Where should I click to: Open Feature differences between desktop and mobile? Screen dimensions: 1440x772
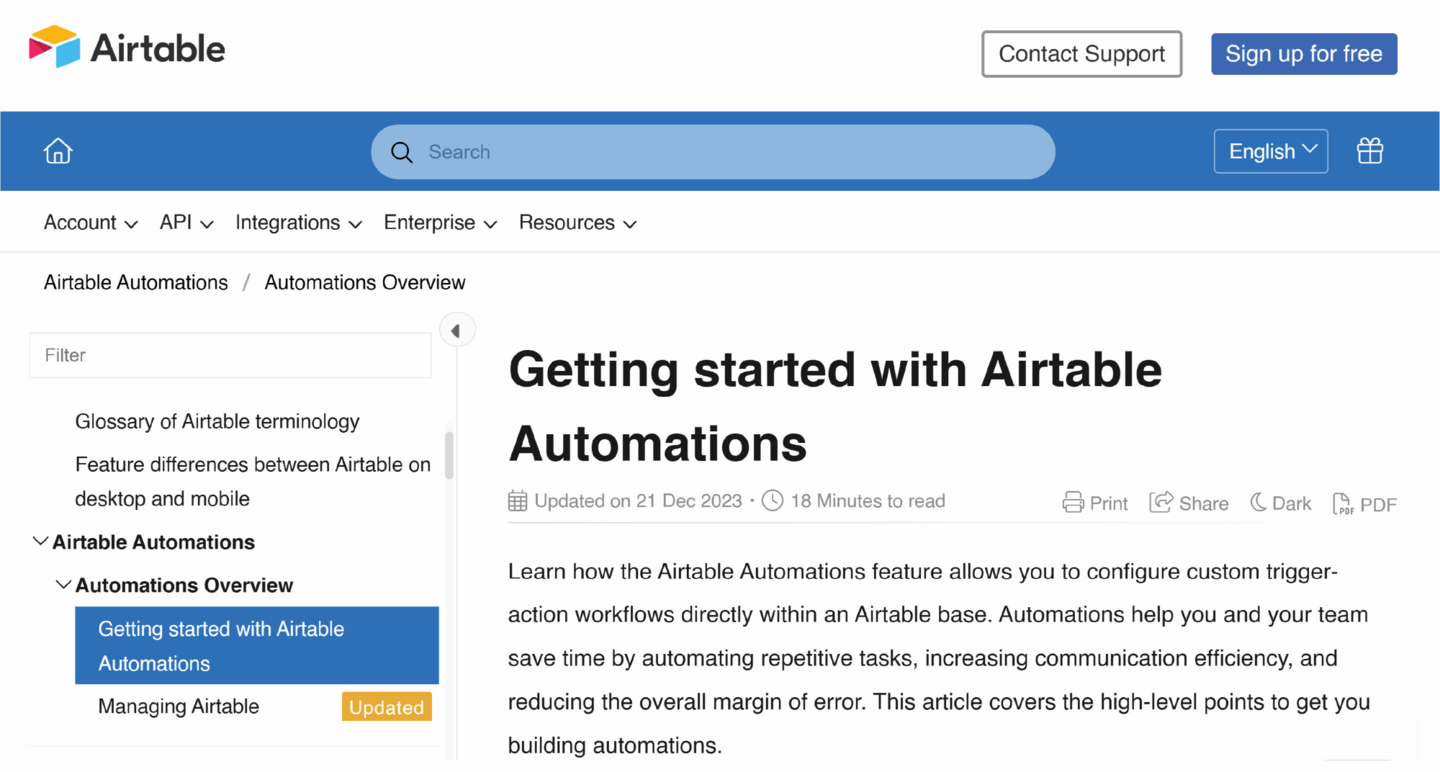[253, 481]
